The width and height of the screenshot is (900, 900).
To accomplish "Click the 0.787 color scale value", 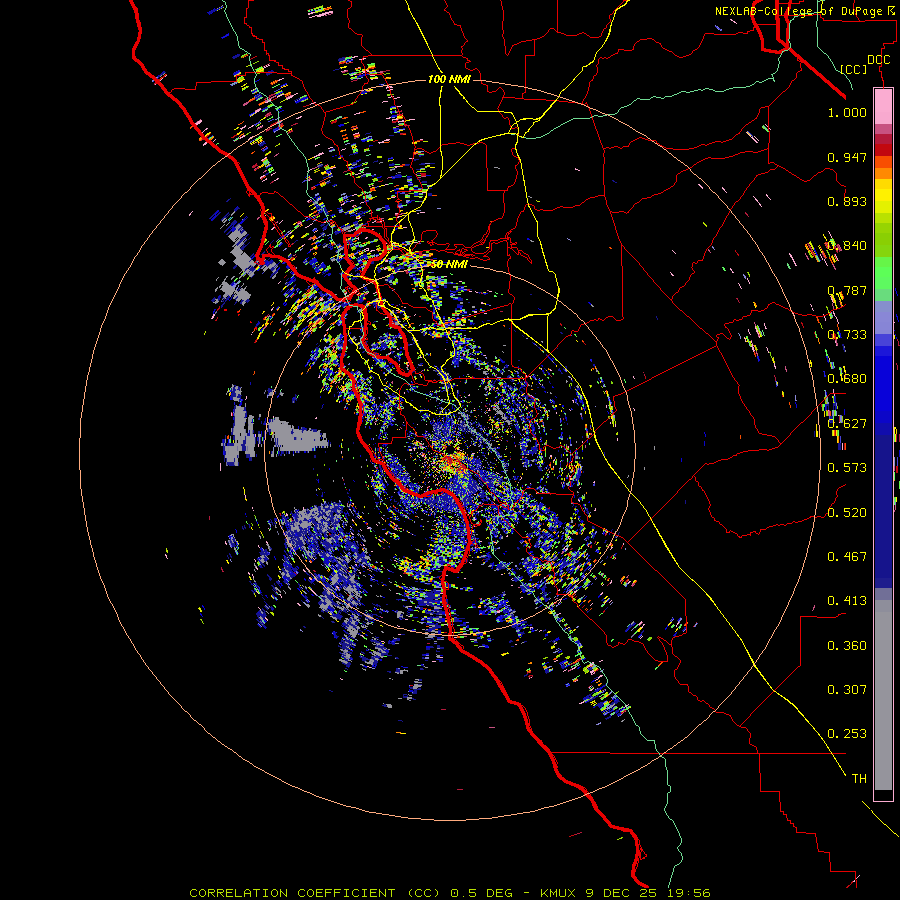I will [x=847, y=290].
